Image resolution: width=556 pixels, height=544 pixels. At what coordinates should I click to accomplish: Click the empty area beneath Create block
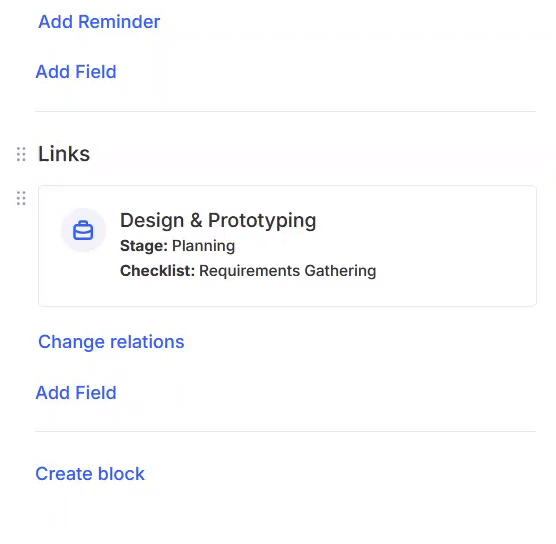277,514
